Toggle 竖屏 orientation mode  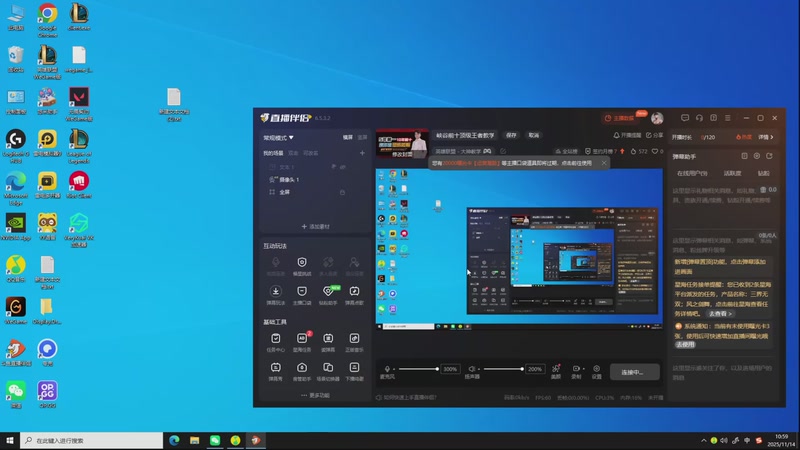click(x=362, y=137)
